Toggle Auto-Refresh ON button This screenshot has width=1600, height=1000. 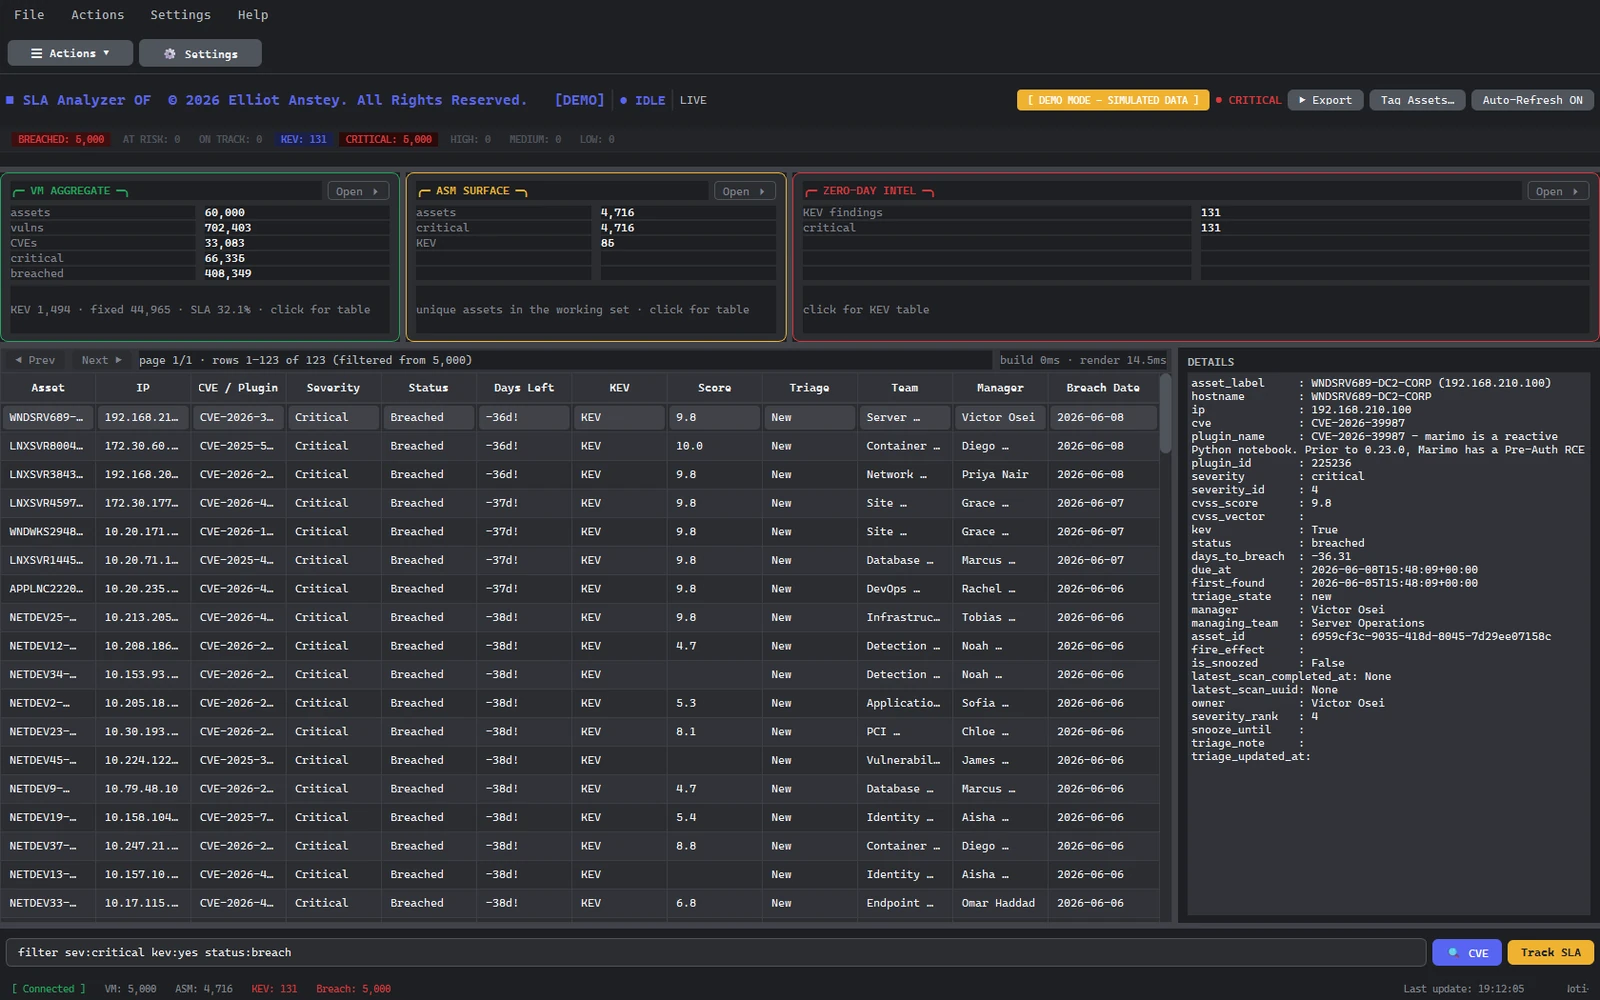coord(1532,100)
